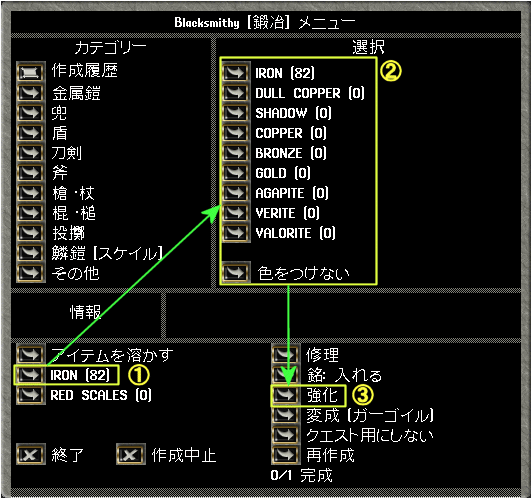Click the arrow icon for 盾 category
This screenshot has width=532, height=499.
(x=31, y=132)
